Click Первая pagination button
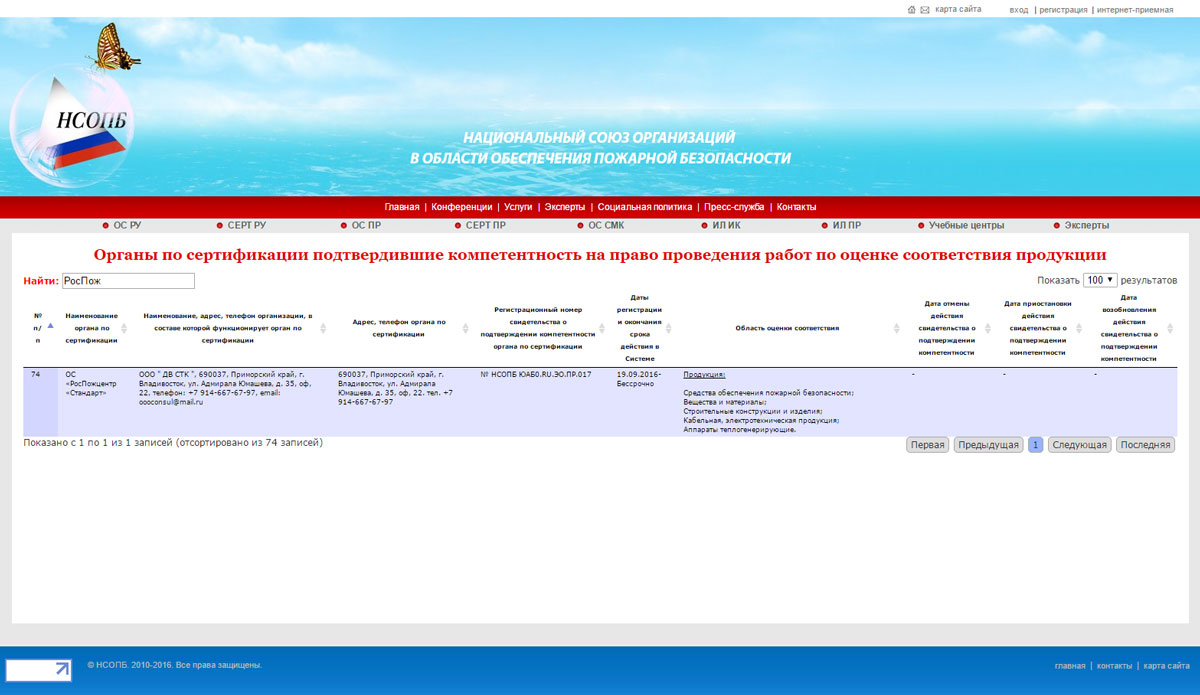The width and height of the screenshot is (1200, 695). pyautogui.click(x=928, y=445)
